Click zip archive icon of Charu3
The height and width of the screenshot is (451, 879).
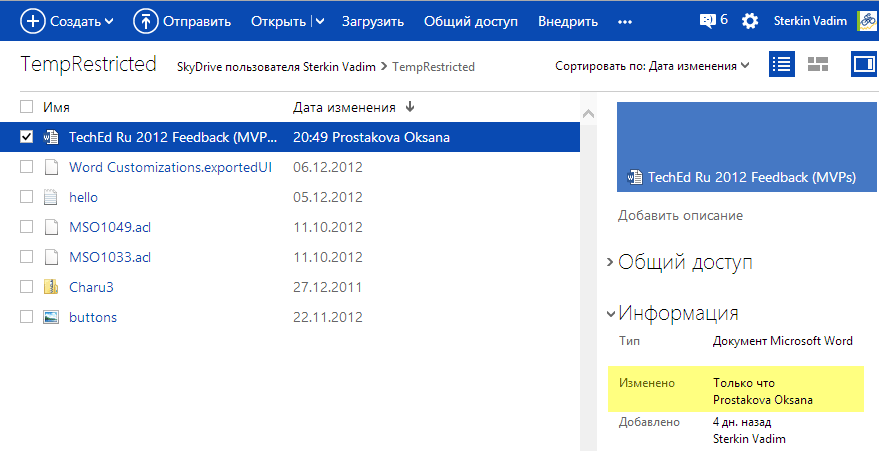click(x=51, y=287)
